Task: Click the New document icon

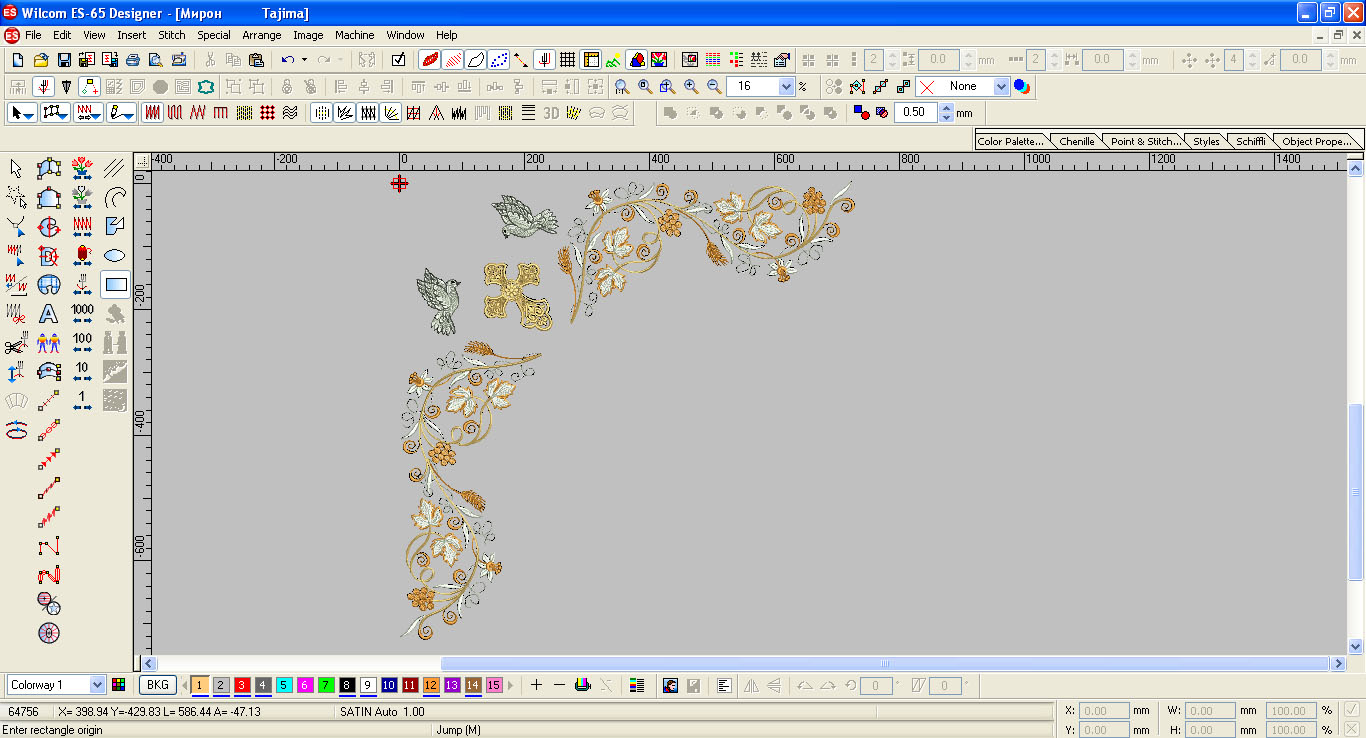Action: coord(17,60)
